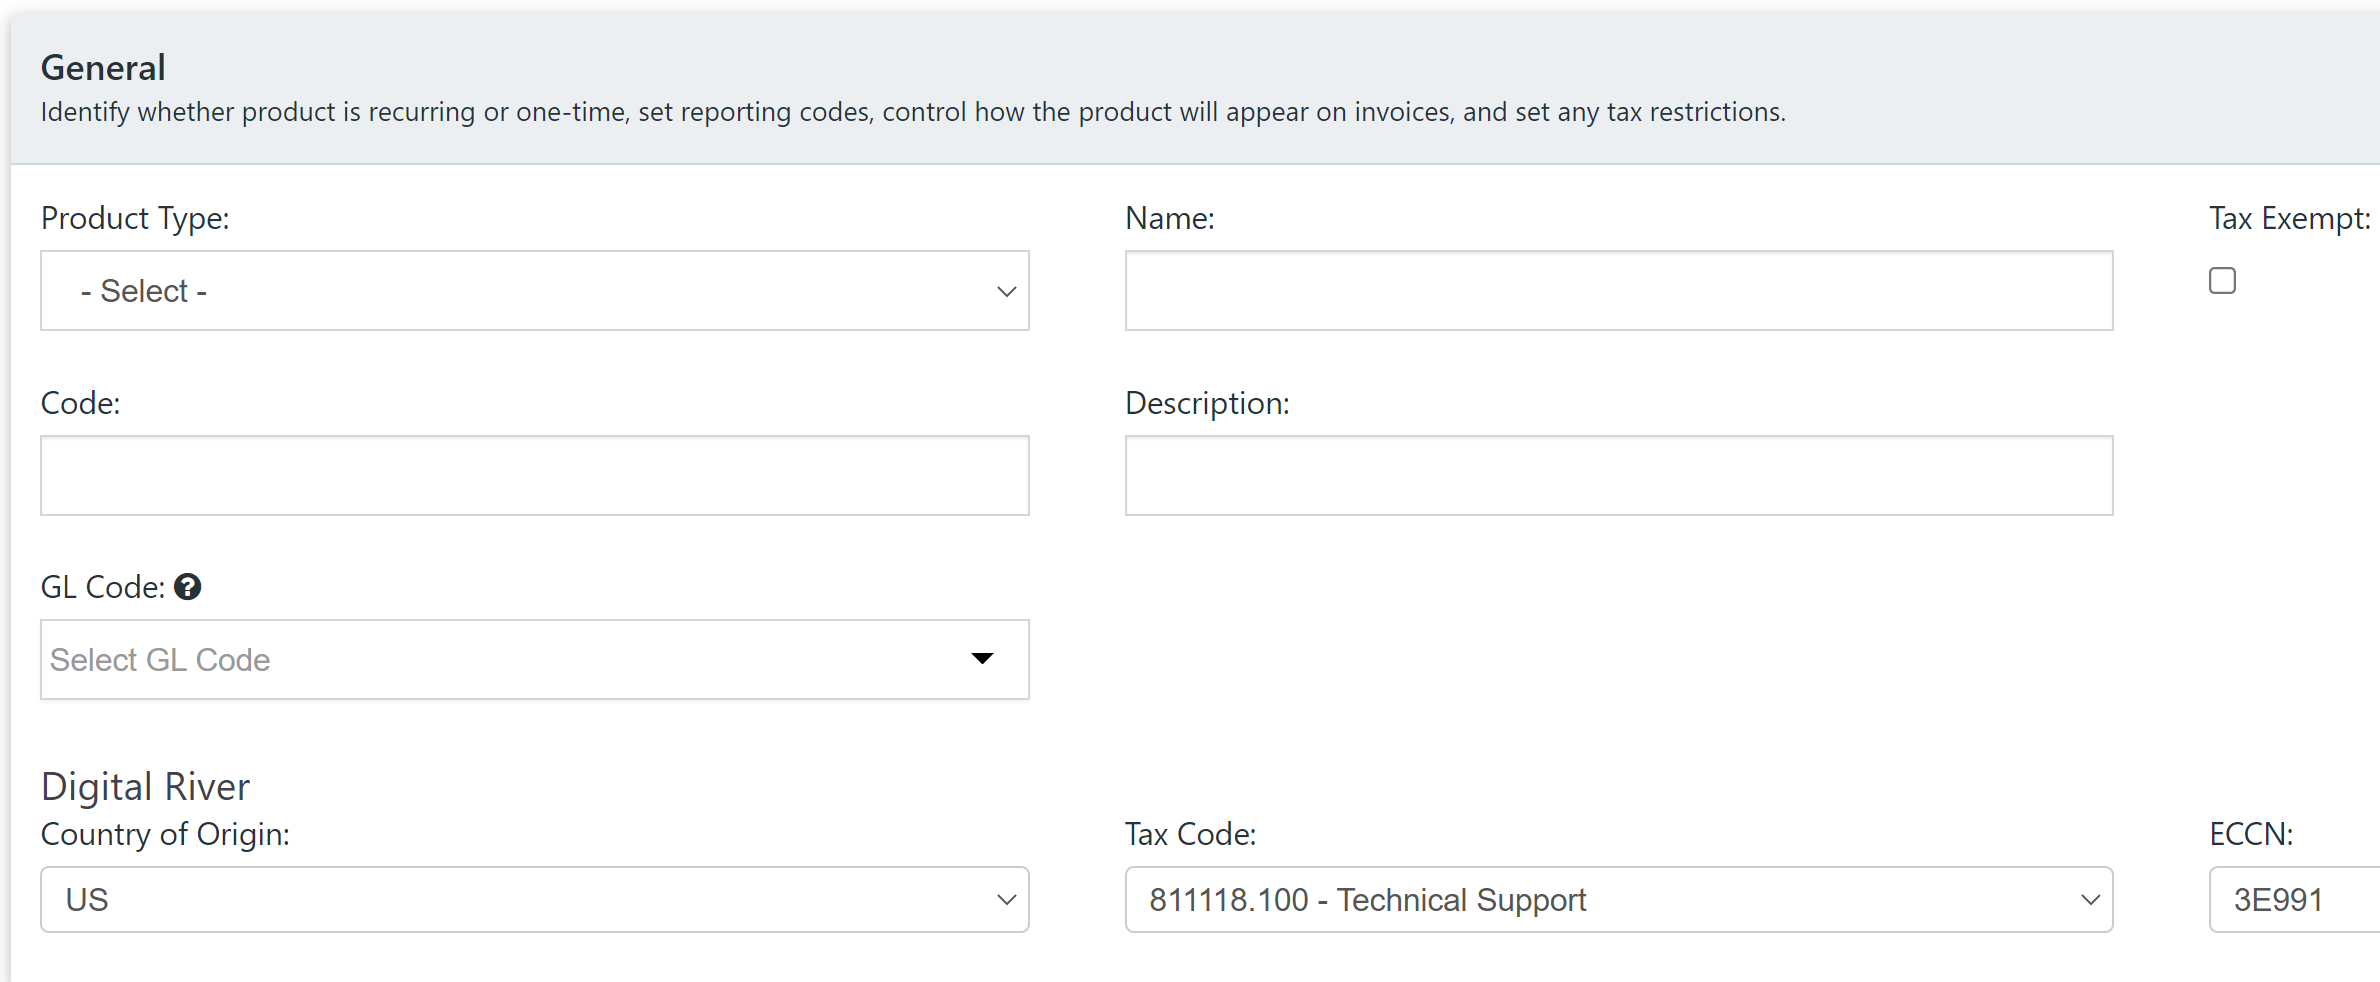This screenshot has width=2380, height=982.
Task: Click the Digital River heading
Action: (x=145, y=787)
